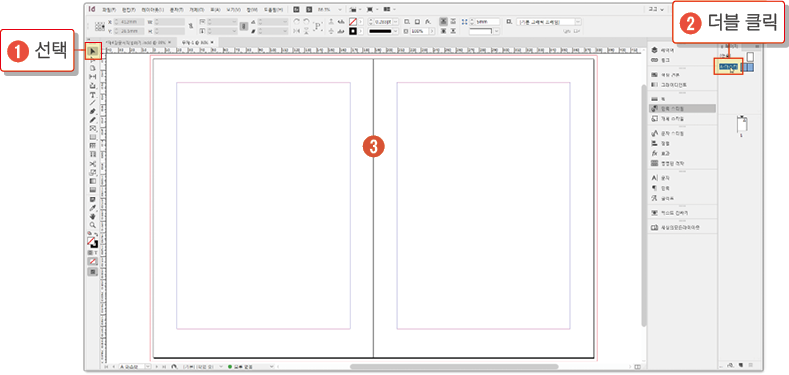This screenshot has width=789, height=375.
Task: Open the page selector dropdown in status bar
Action: pos(148,366)
